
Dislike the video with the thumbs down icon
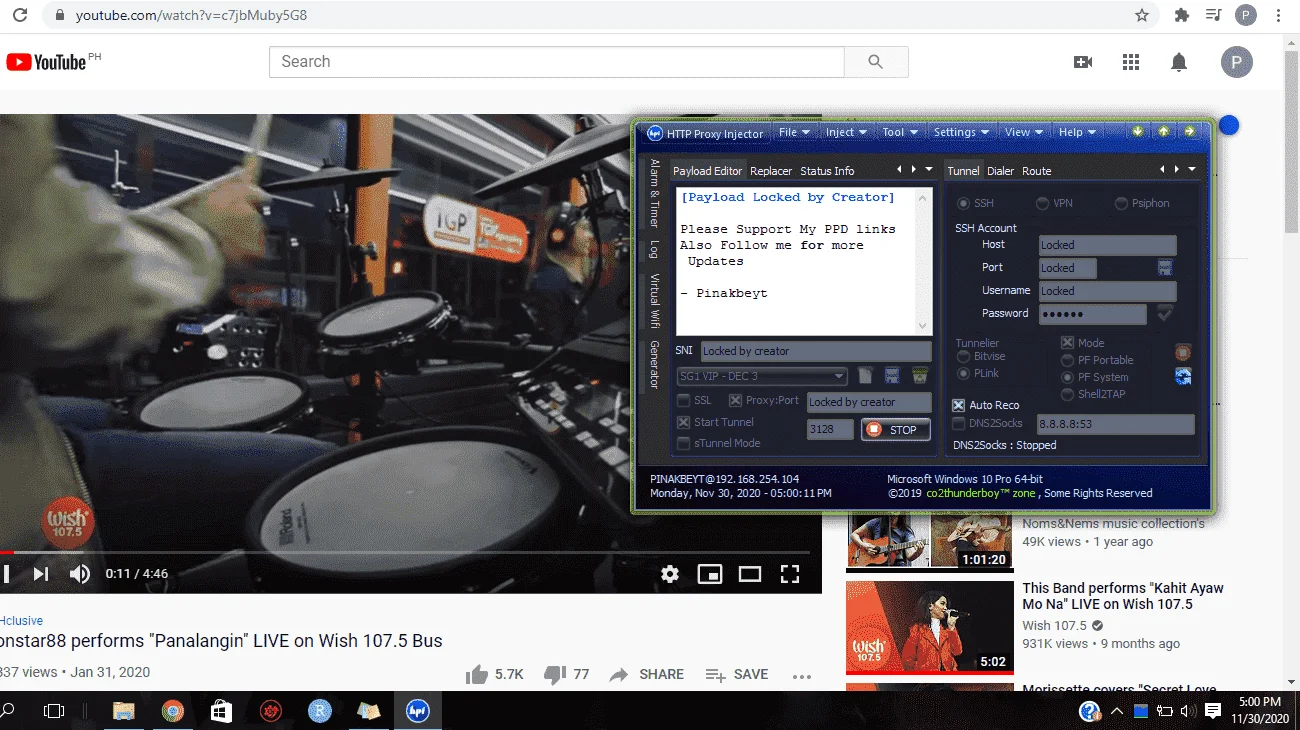pos(555,675)
